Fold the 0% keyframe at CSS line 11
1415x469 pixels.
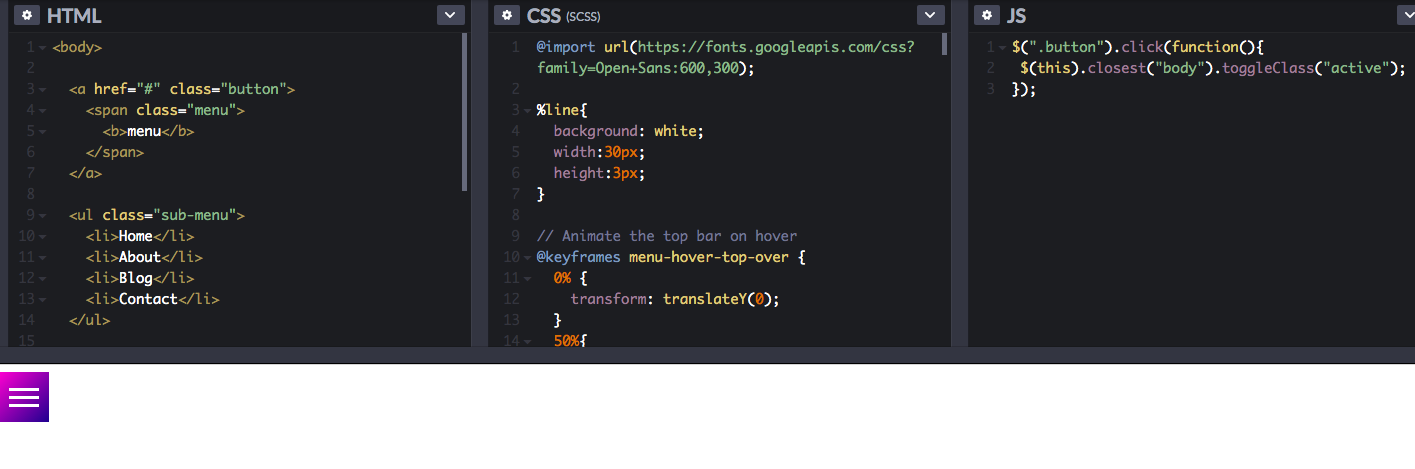(x=527, y=279)
